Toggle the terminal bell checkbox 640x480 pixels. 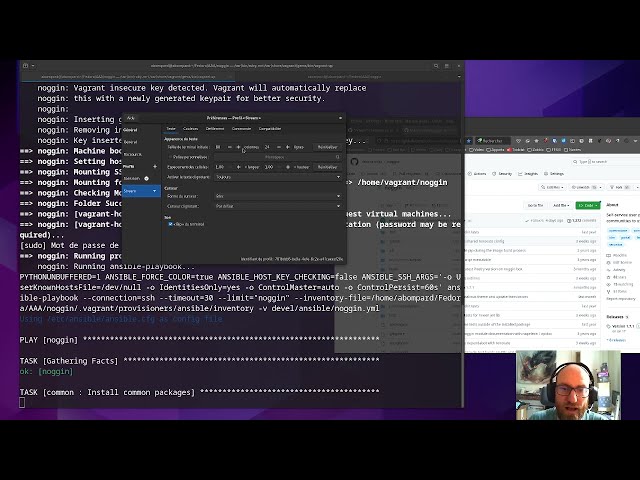170,224
